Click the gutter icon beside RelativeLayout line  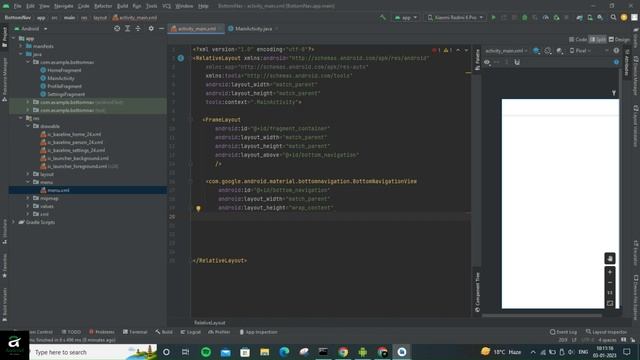pyautogui.click(x=181, y=58)
